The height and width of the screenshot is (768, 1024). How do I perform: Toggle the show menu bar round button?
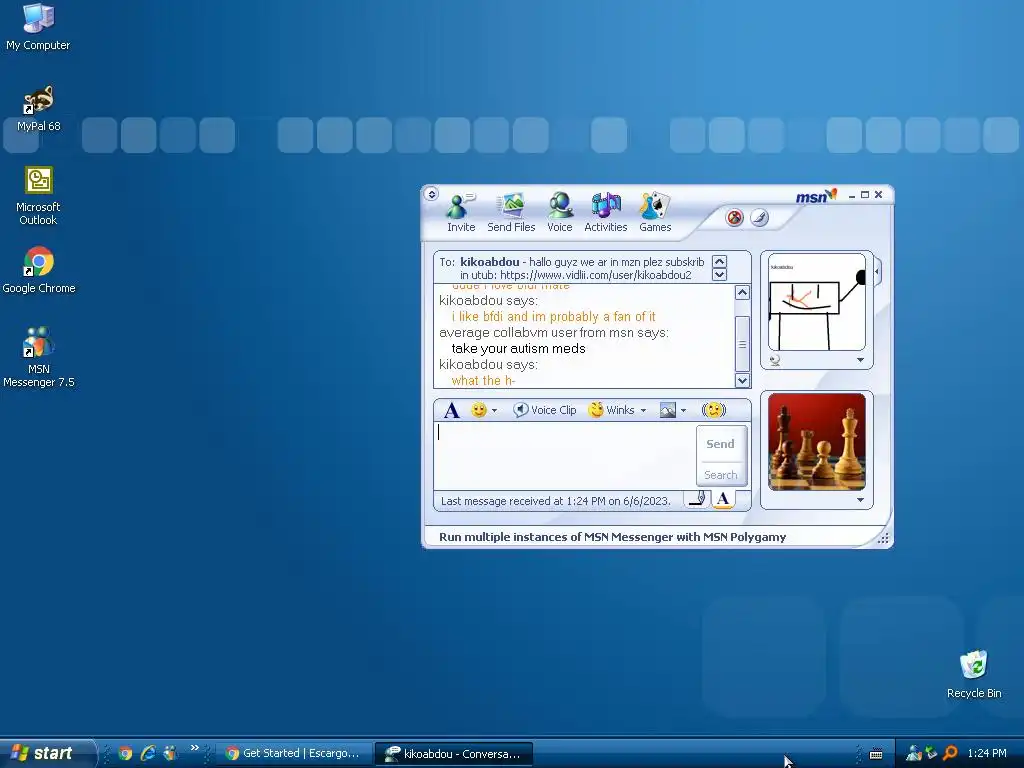(431, 194)
